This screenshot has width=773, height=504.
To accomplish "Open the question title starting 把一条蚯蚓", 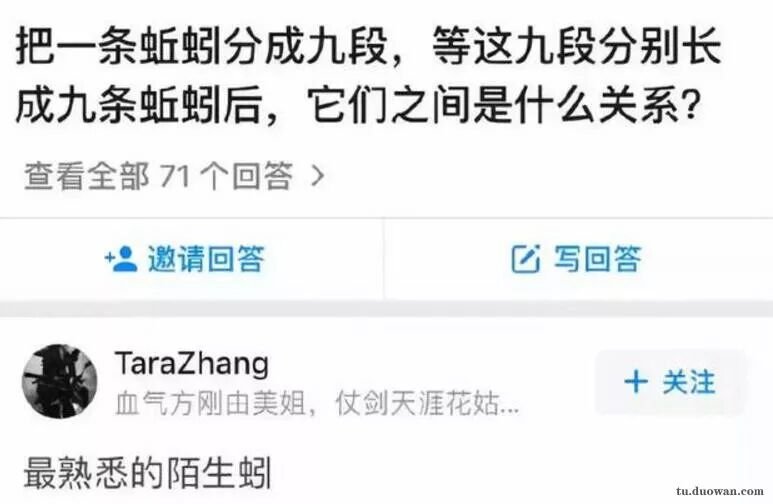I will 368,76.
